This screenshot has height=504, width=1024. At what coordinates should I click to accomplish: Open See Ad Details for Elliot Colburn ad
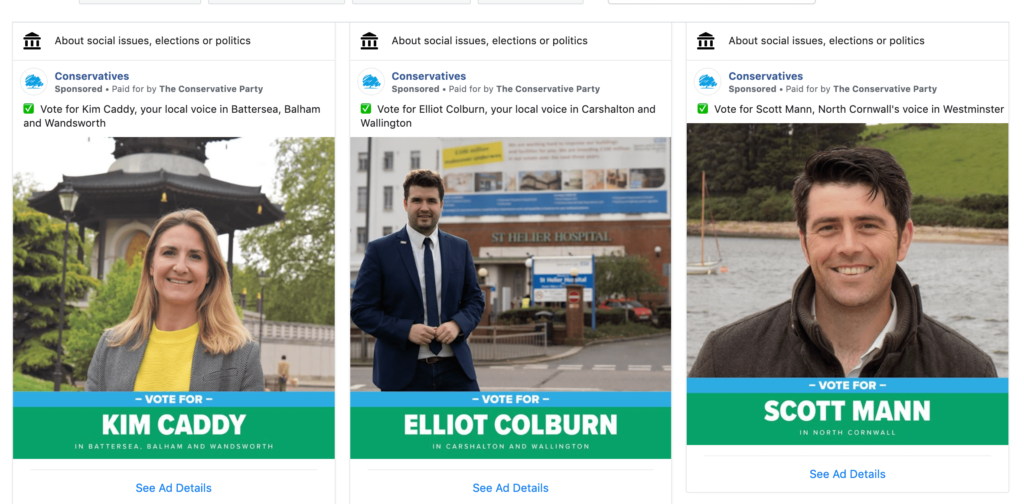click(x=511, y=488)
